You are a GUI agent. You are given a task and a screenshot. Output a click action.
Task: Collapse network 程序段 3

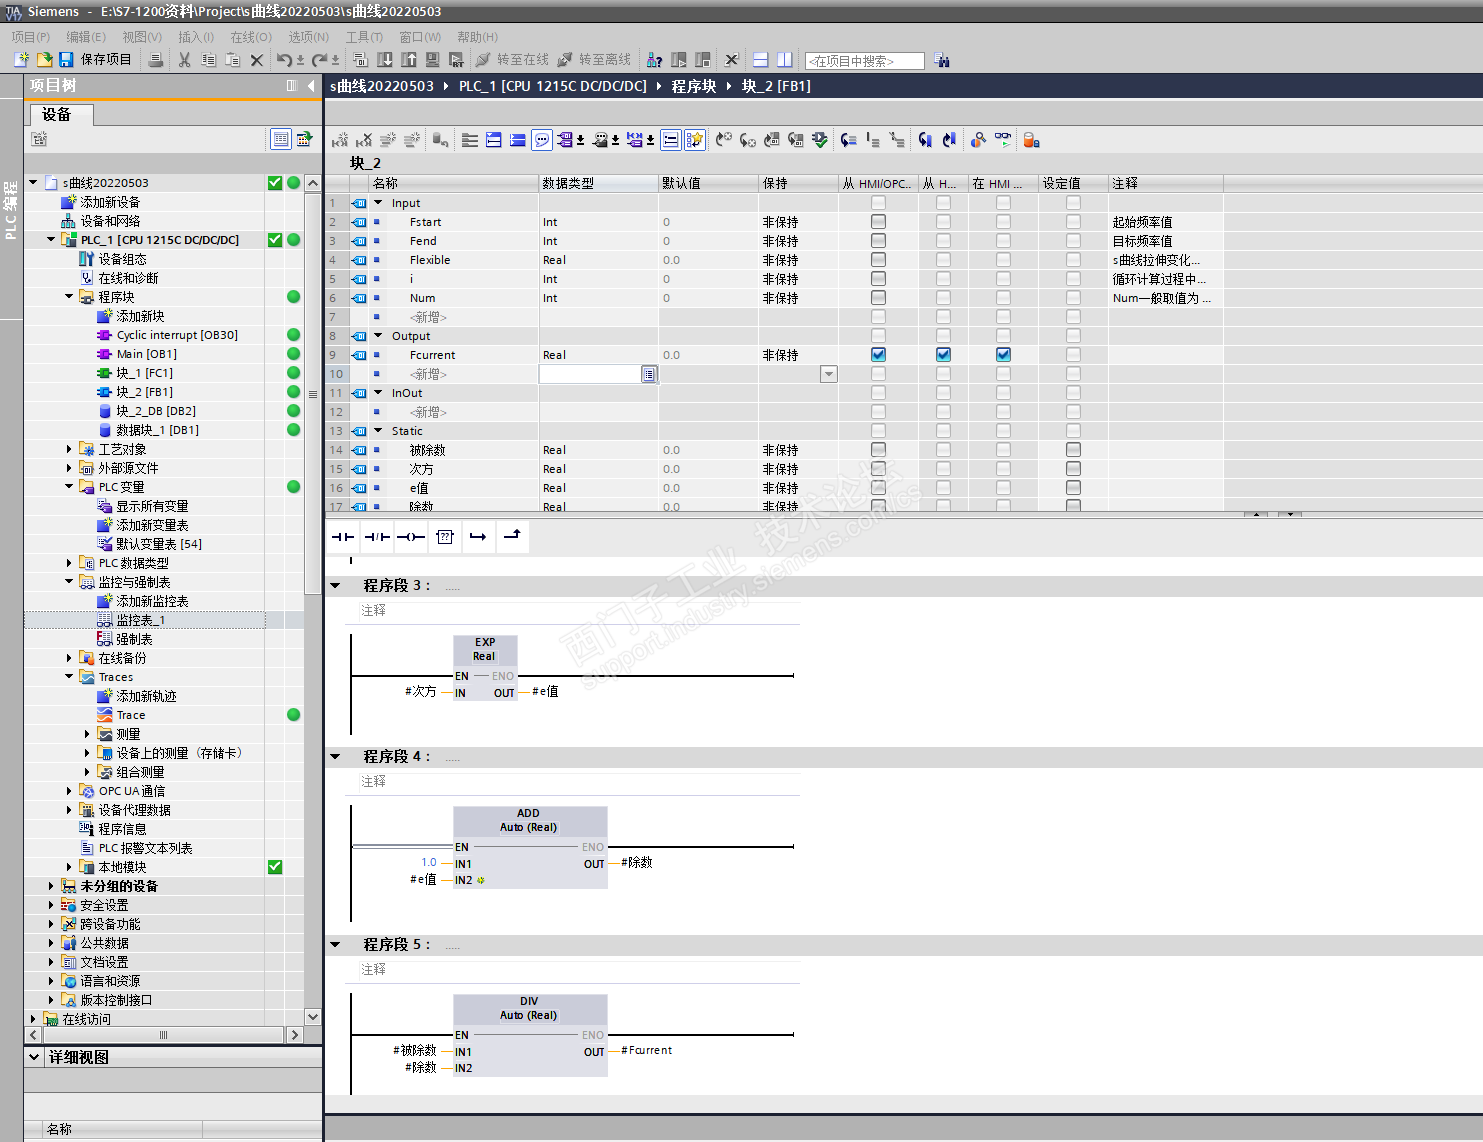point(336,586)
